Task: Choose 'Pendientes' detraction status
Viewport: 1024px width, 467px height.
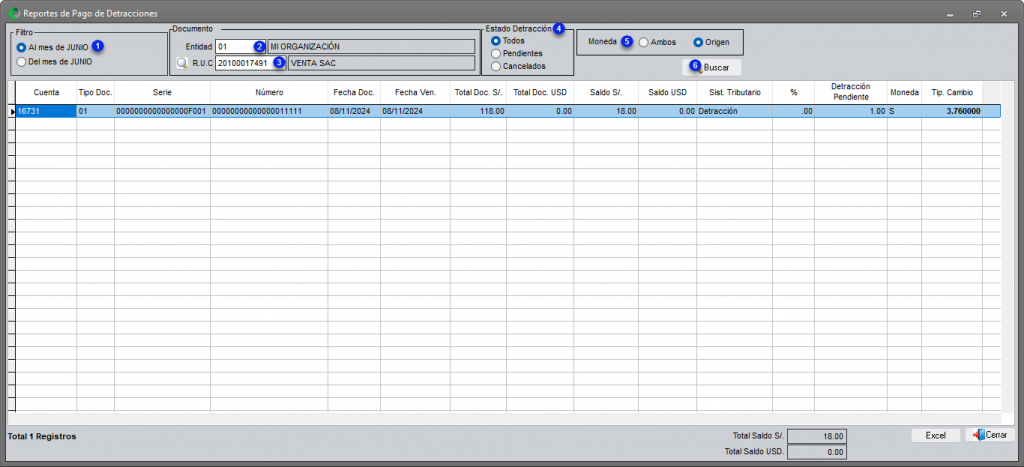Action: pyautogui.click(x=517, y=53)
